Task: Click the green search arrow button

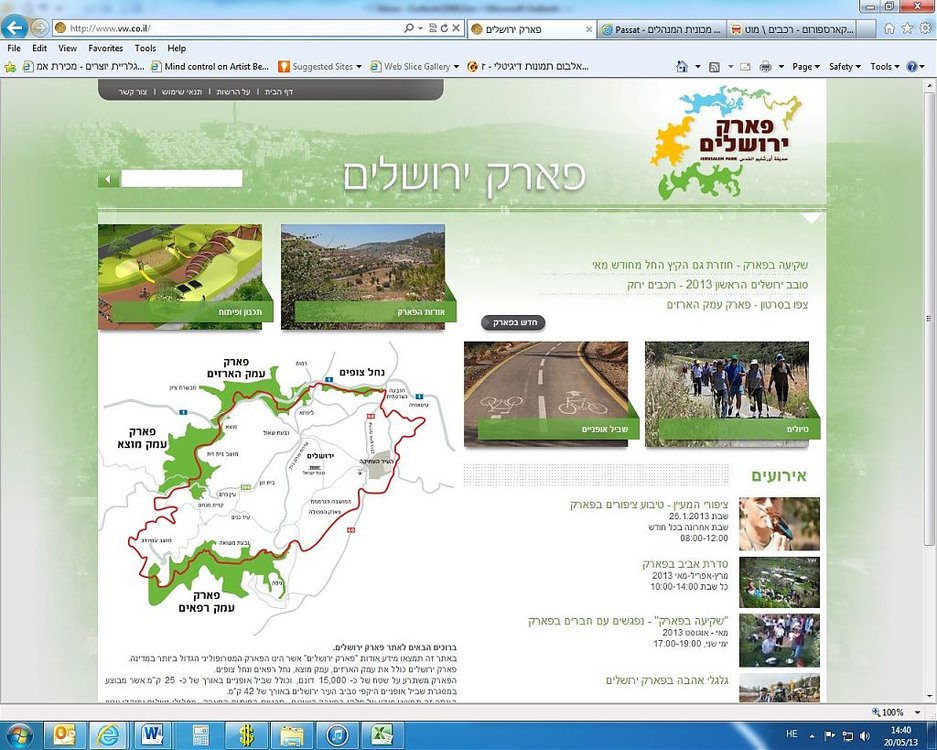Action: pos(108,179)
